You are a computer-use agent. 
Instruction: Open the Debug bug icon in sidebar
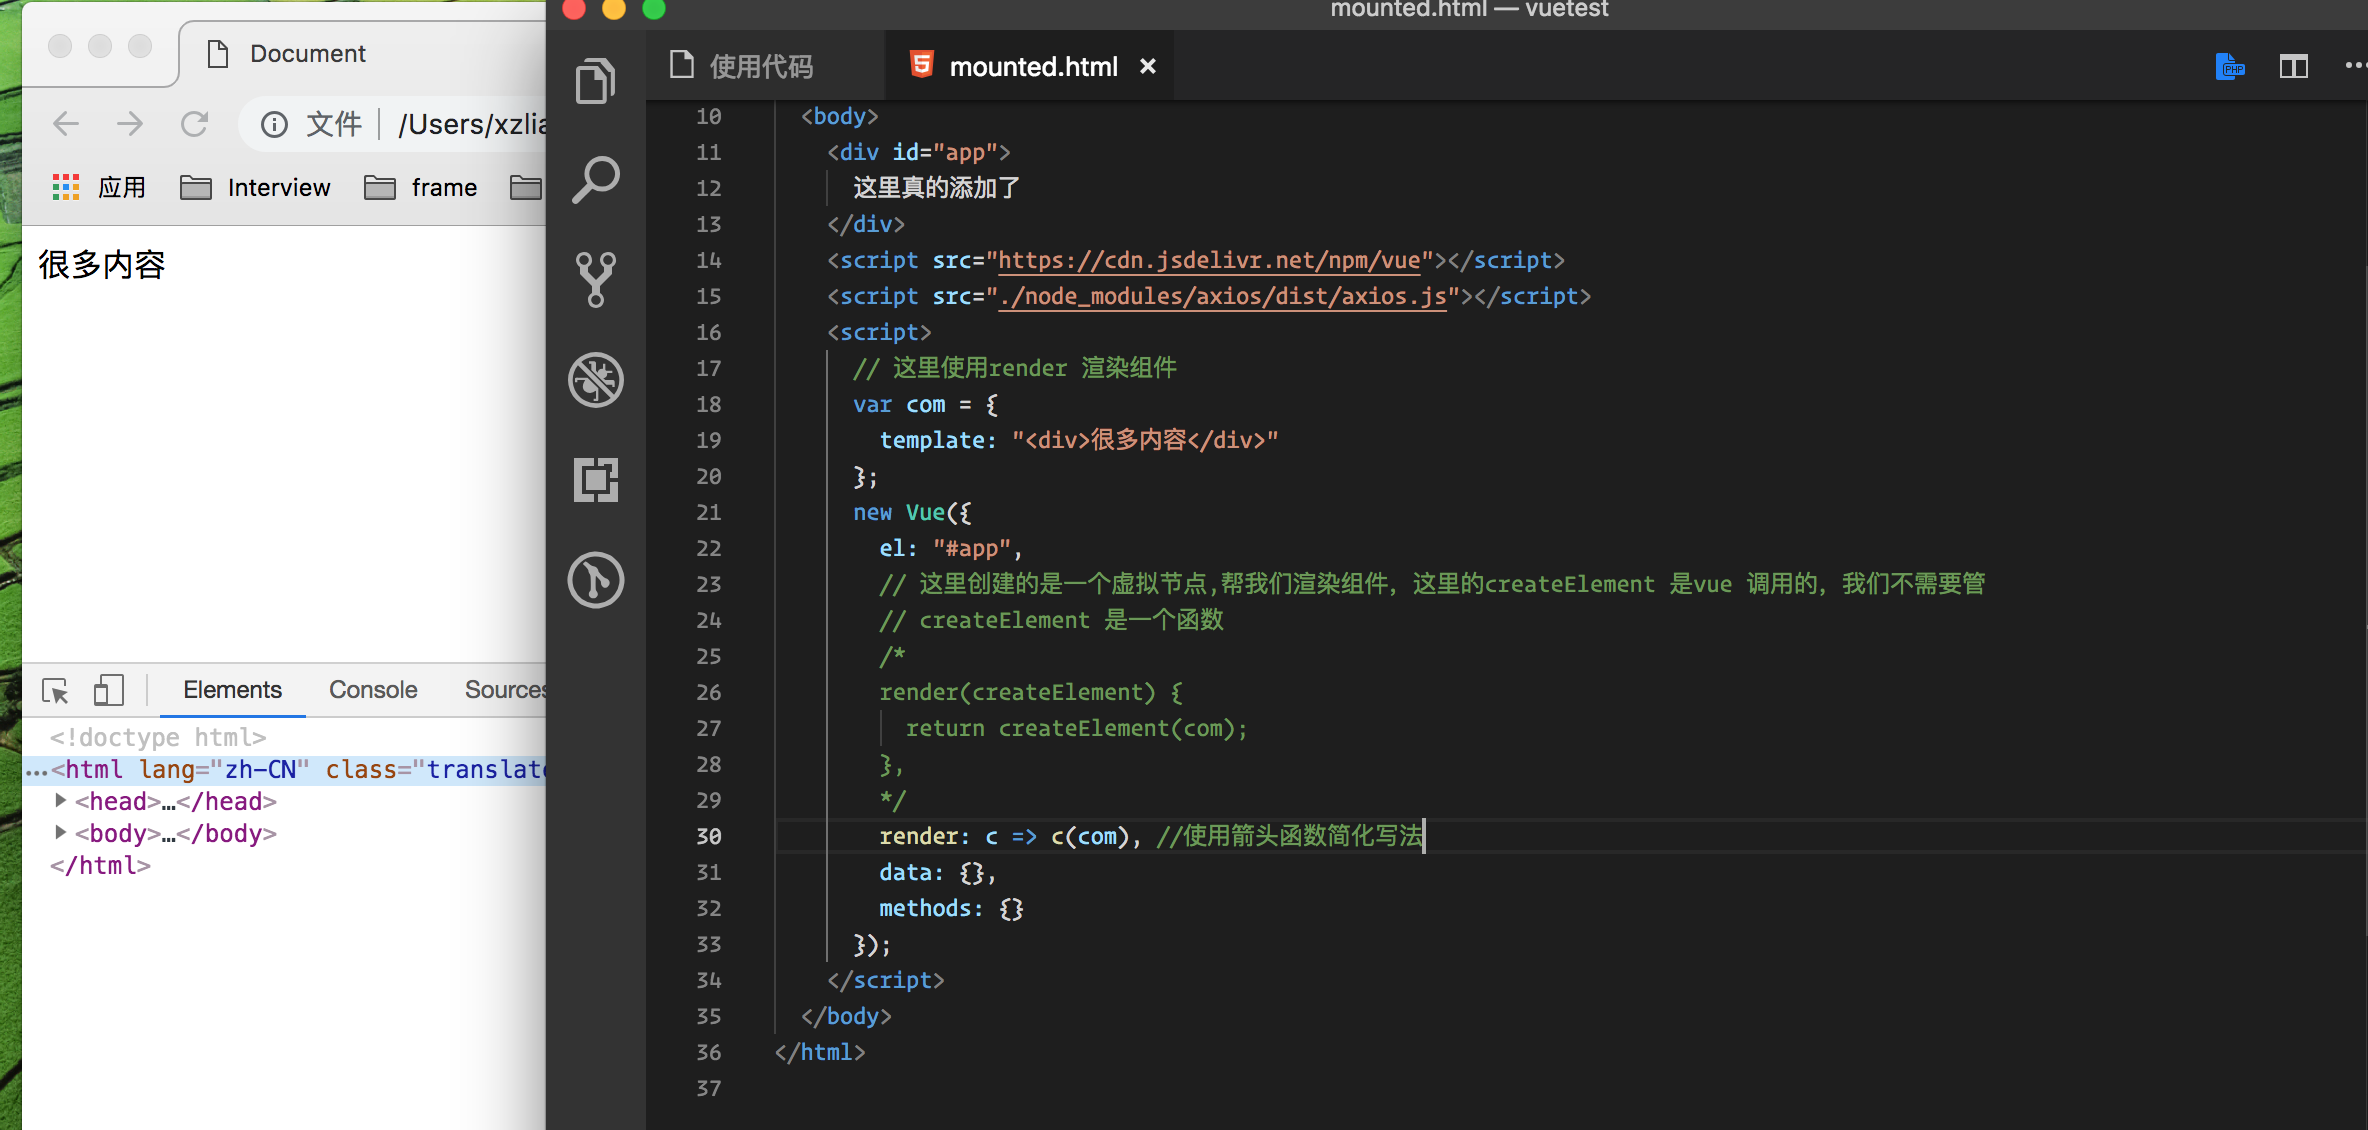click(596, 380)
